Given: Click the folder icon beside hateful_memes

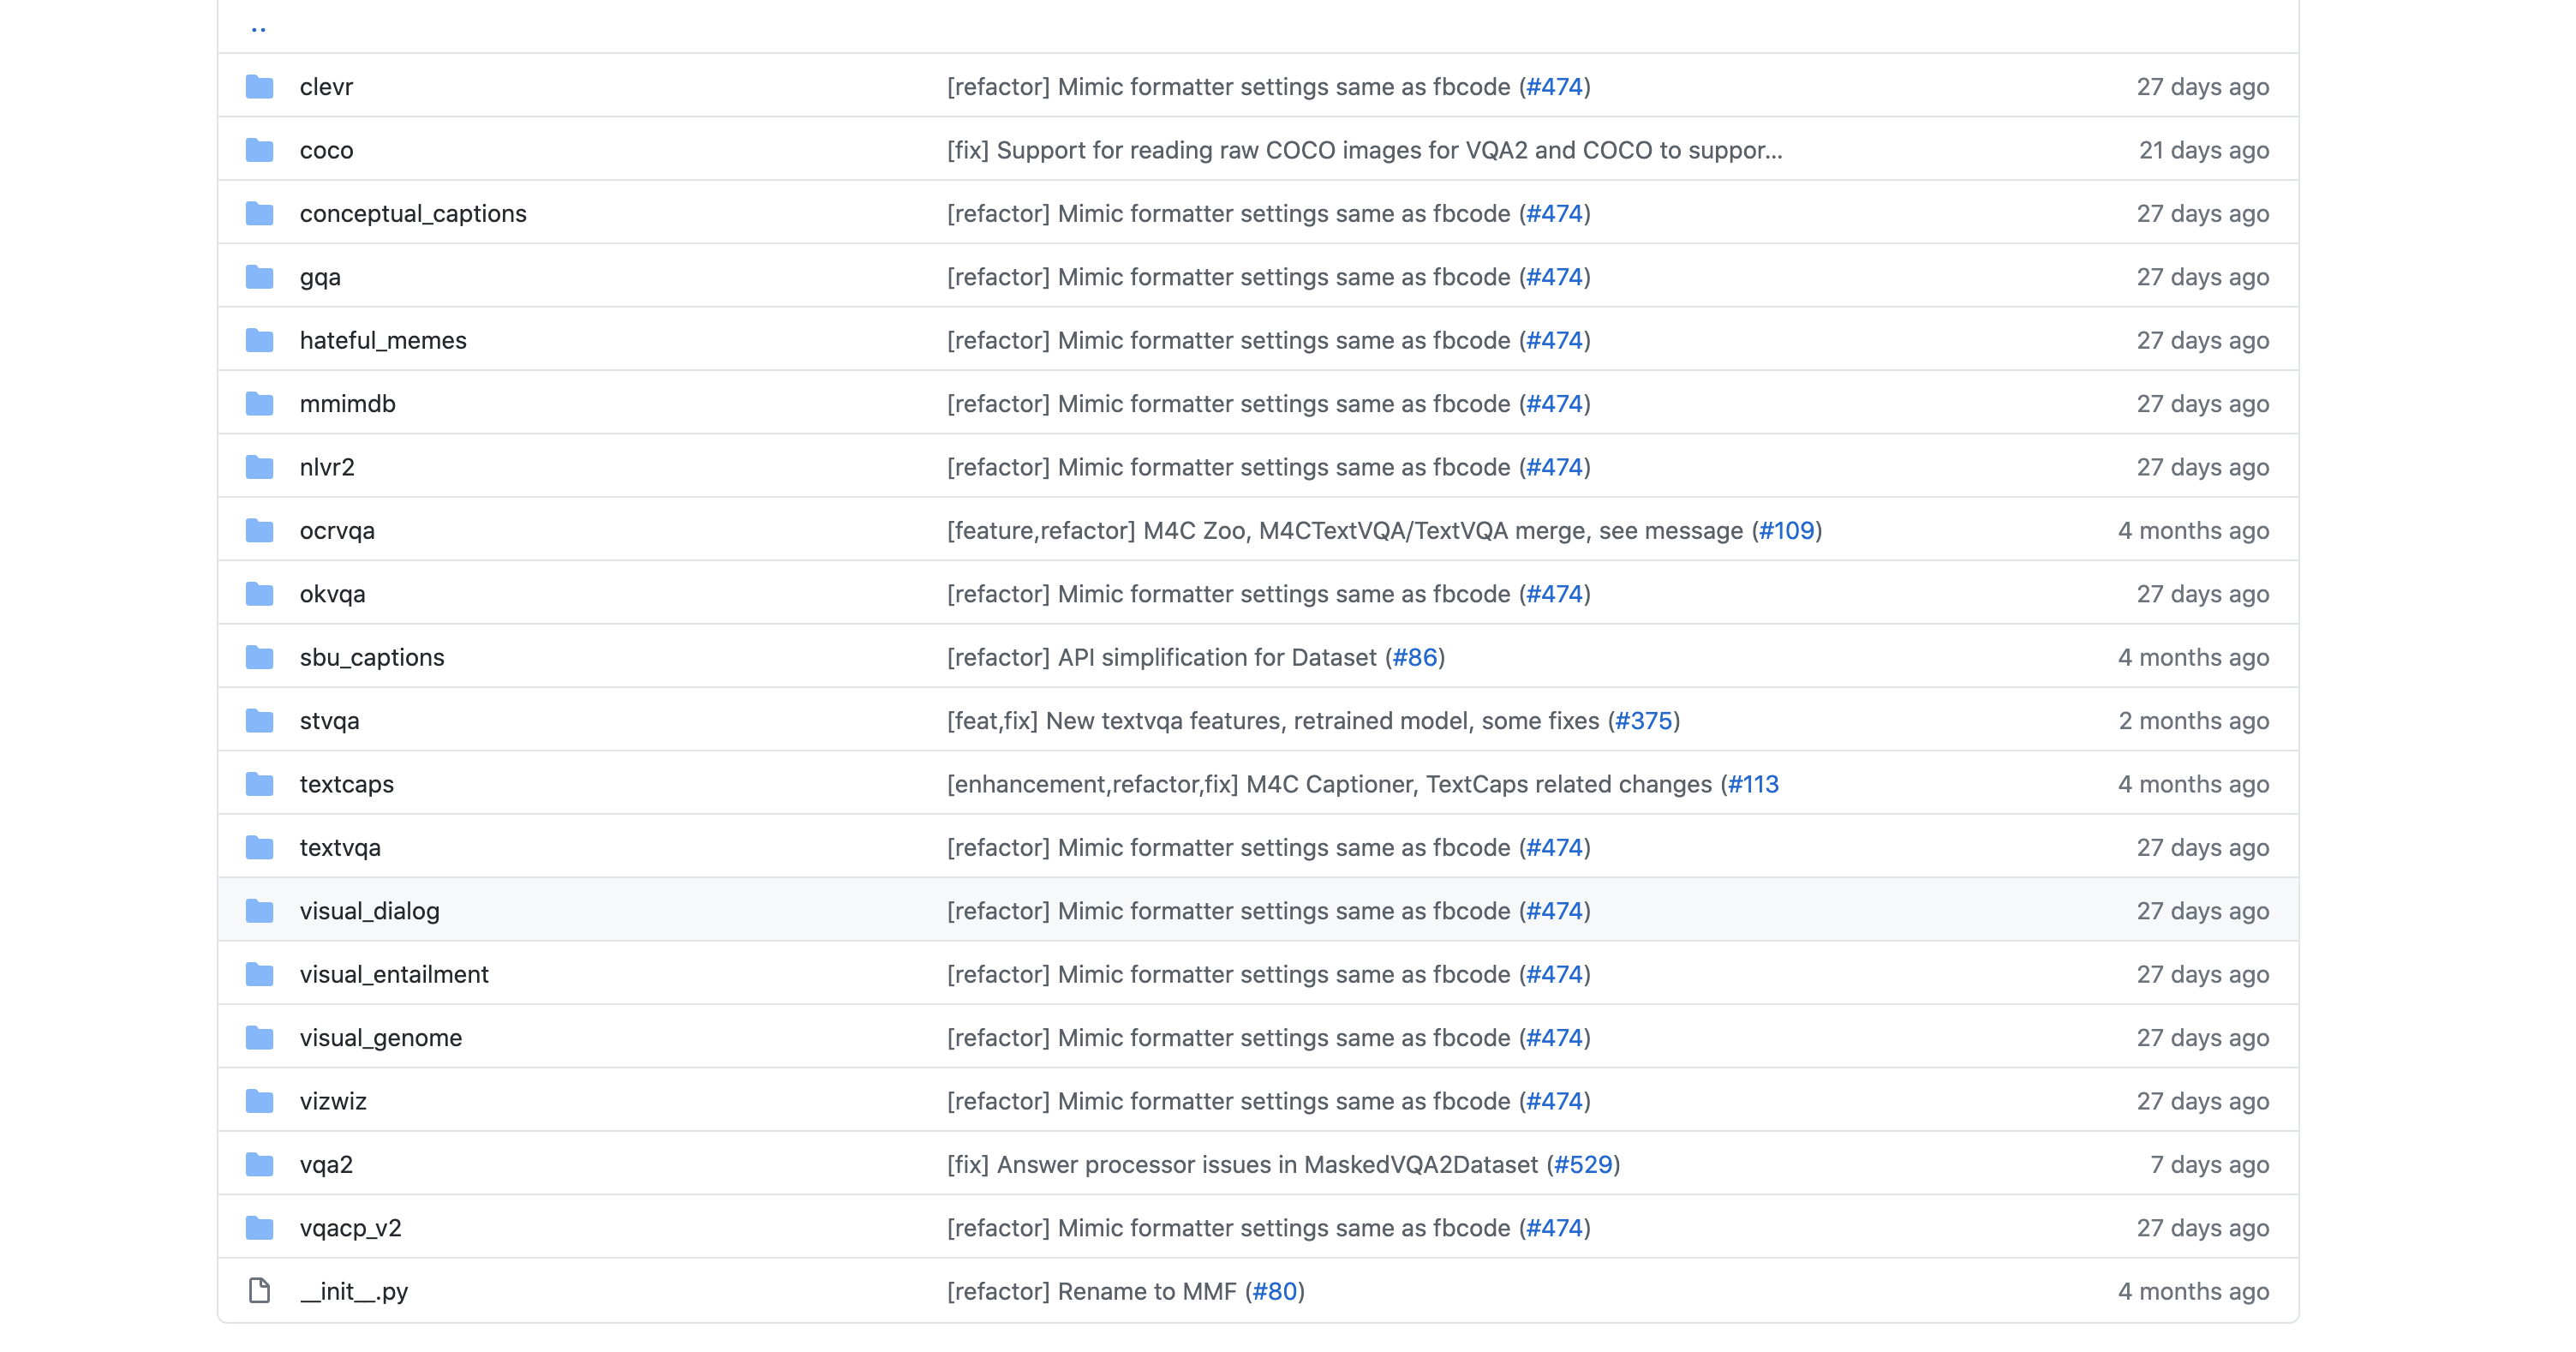Looking at the screenshot, I should pyautogui.click(x=259, y=340).
